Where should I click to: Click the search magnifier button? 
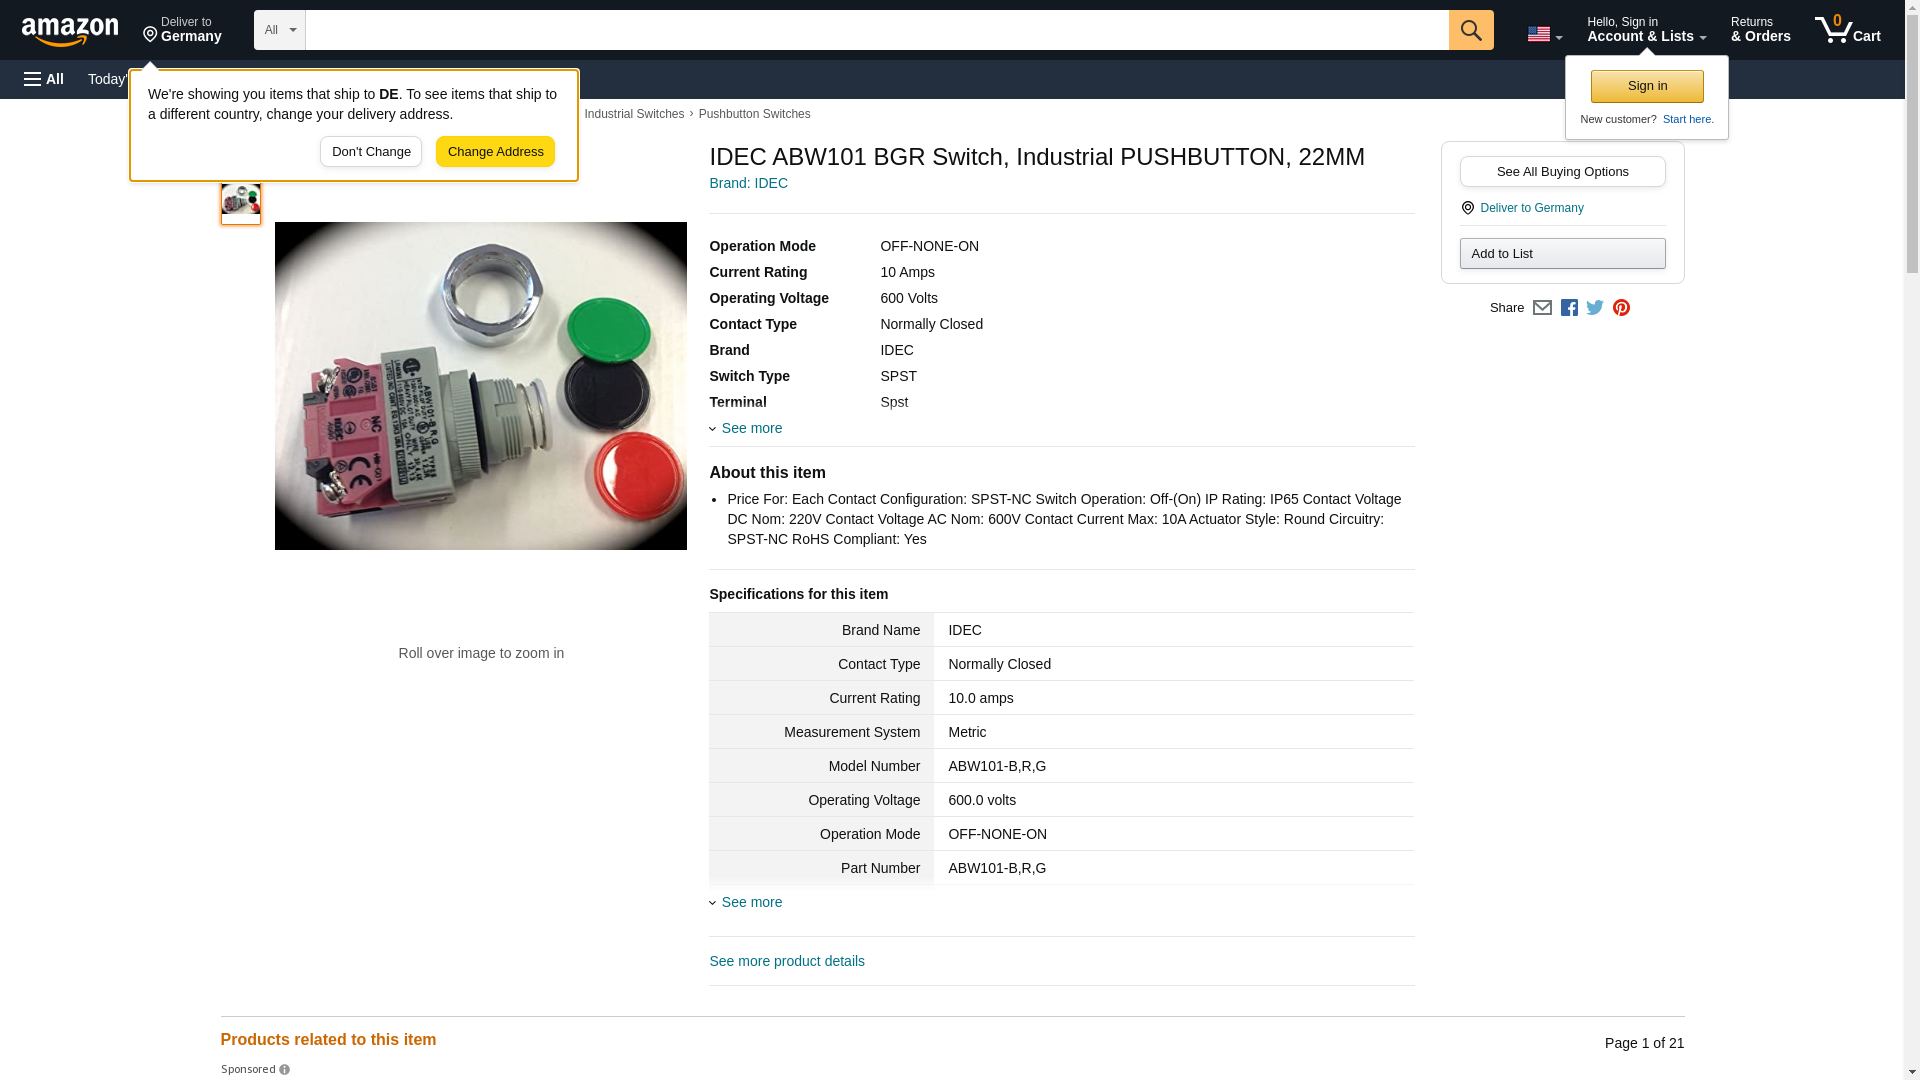[1470, 30]
